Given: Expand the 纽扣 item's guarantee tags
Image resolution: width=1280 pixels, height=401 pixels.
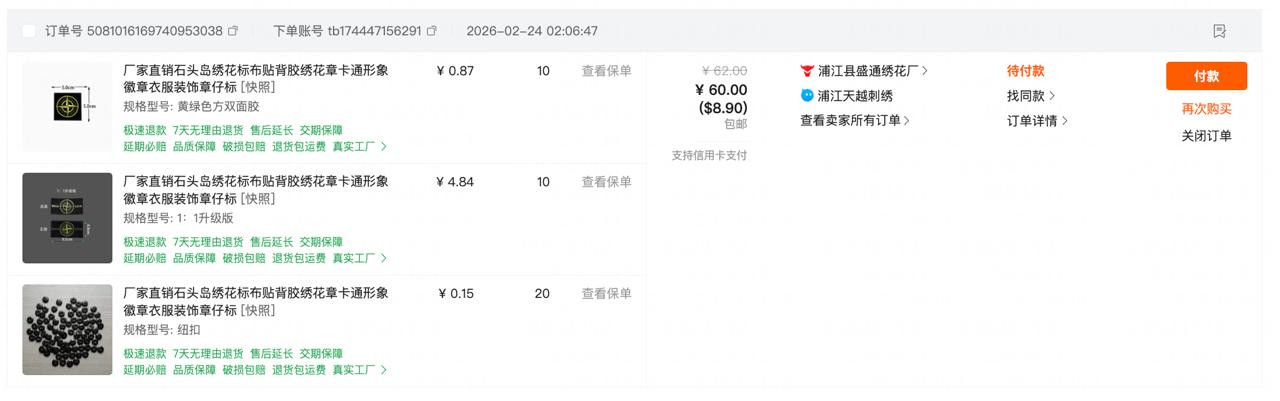Looking at the screenshot, I should [384, 370].
